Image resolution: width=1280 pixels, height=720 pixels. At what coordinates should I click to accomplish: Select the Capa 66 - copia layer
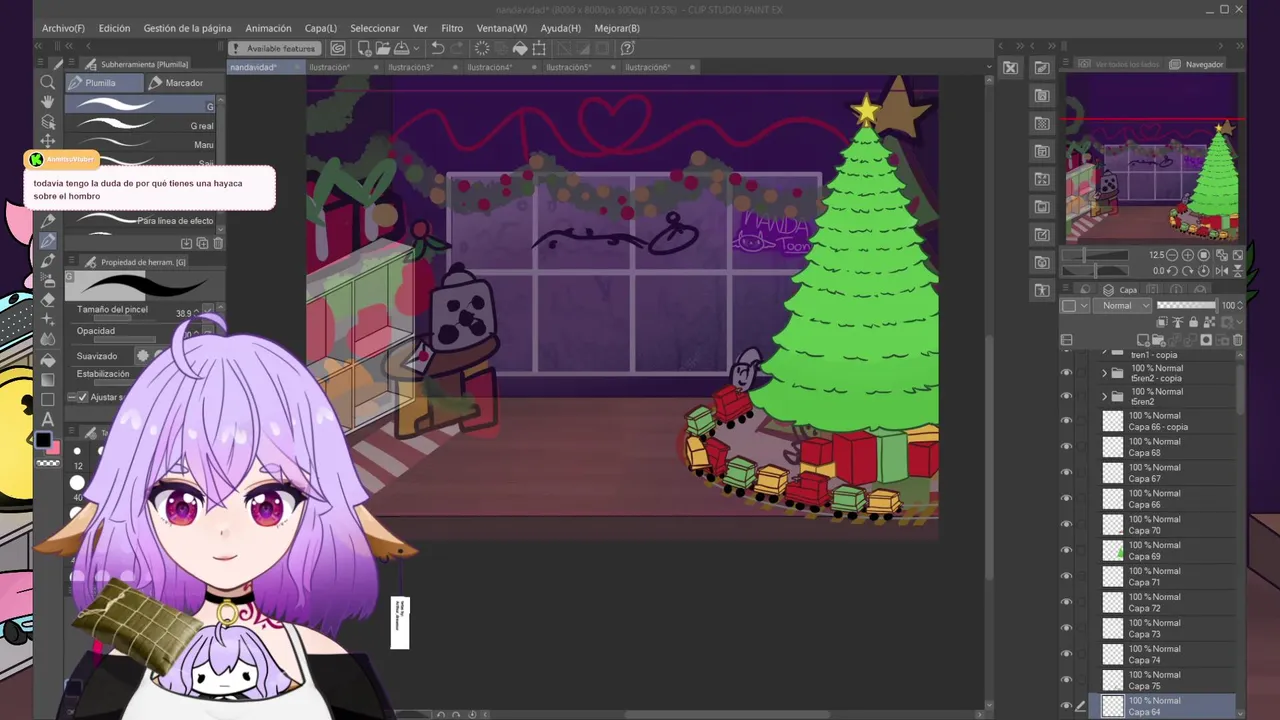1166,421
